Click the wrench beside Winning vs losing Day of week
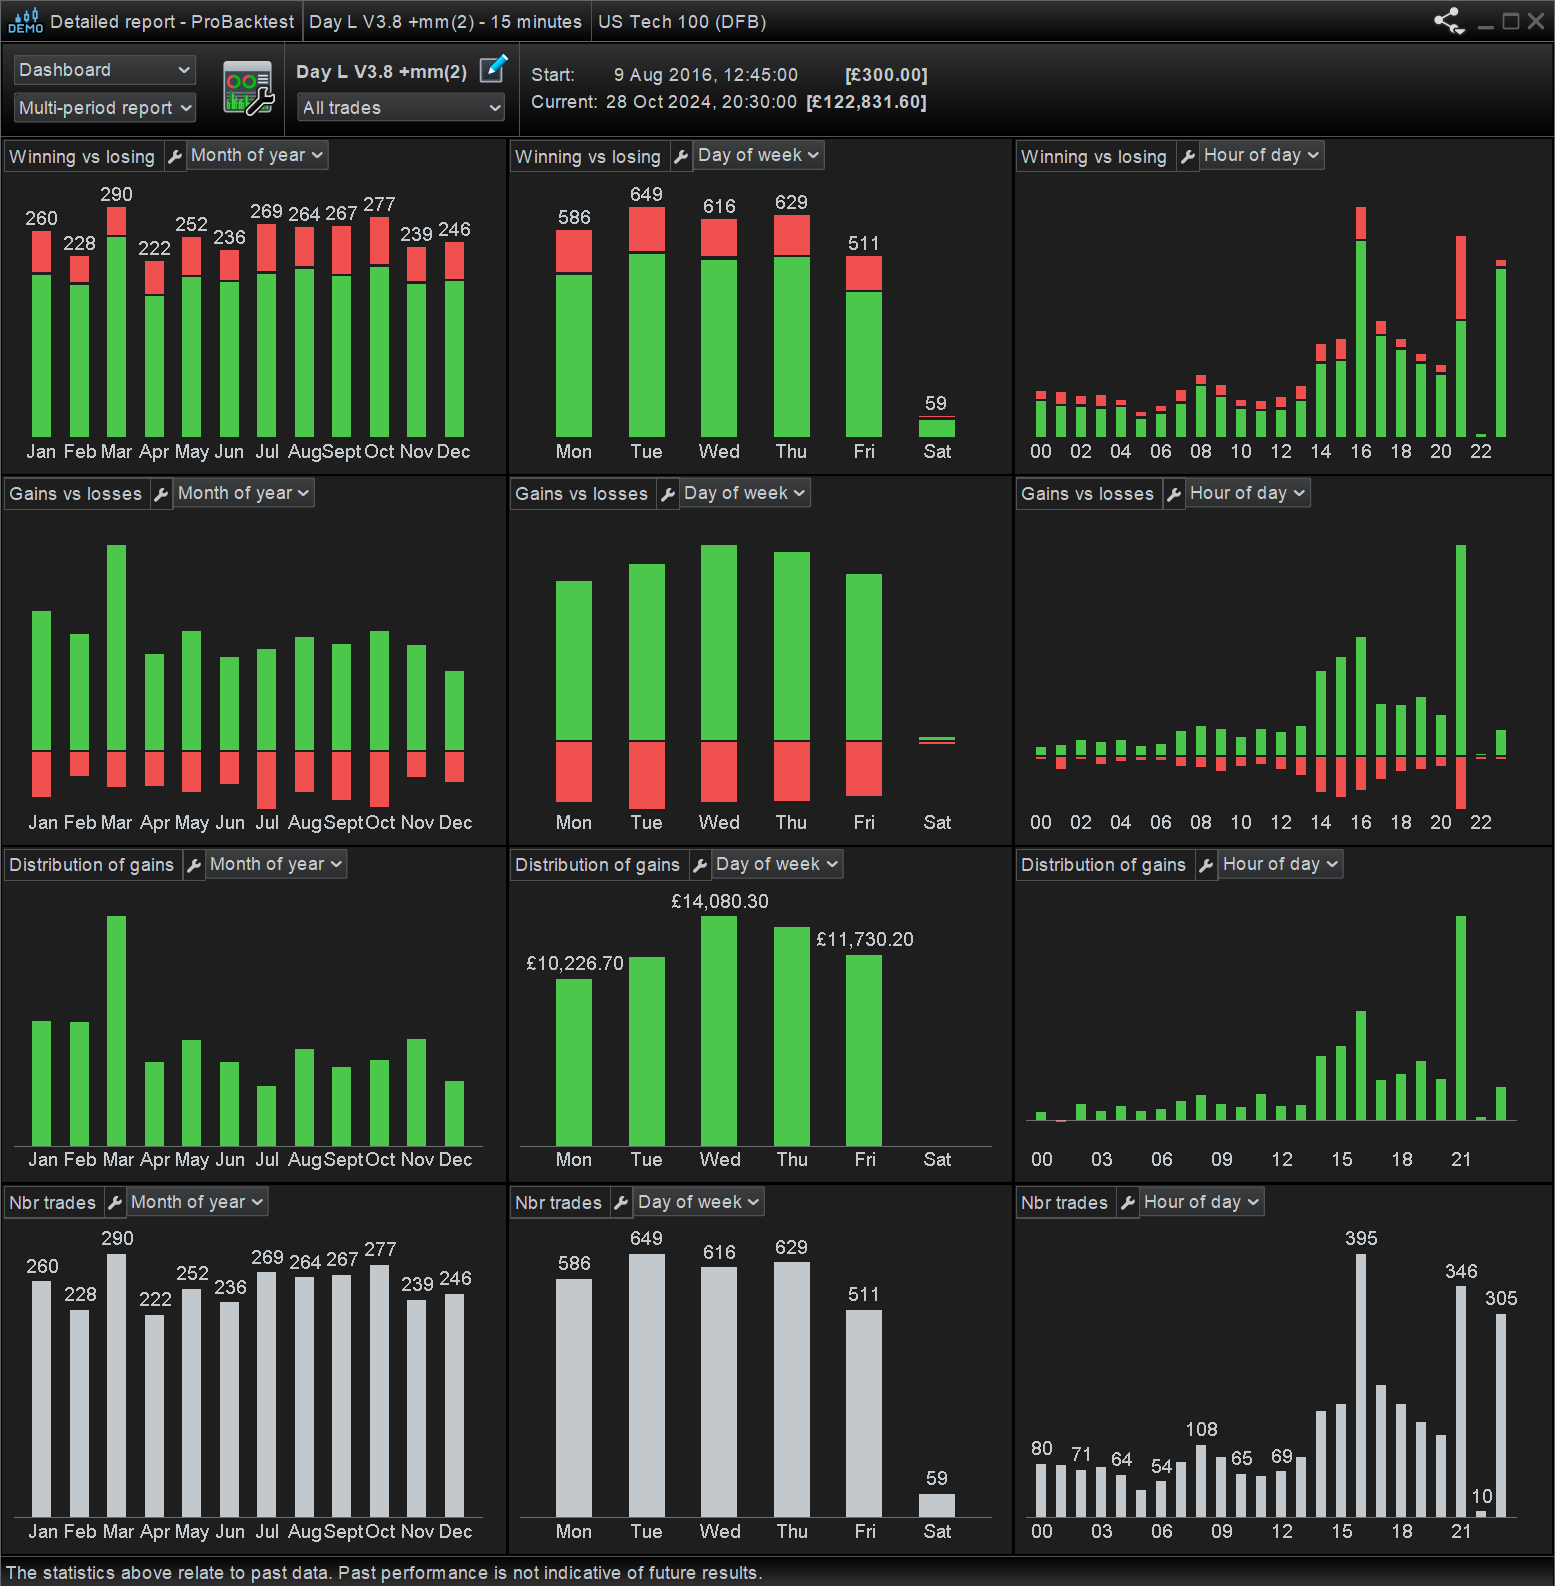Viewport: 1555px width, 1586px height. [681, 156]
